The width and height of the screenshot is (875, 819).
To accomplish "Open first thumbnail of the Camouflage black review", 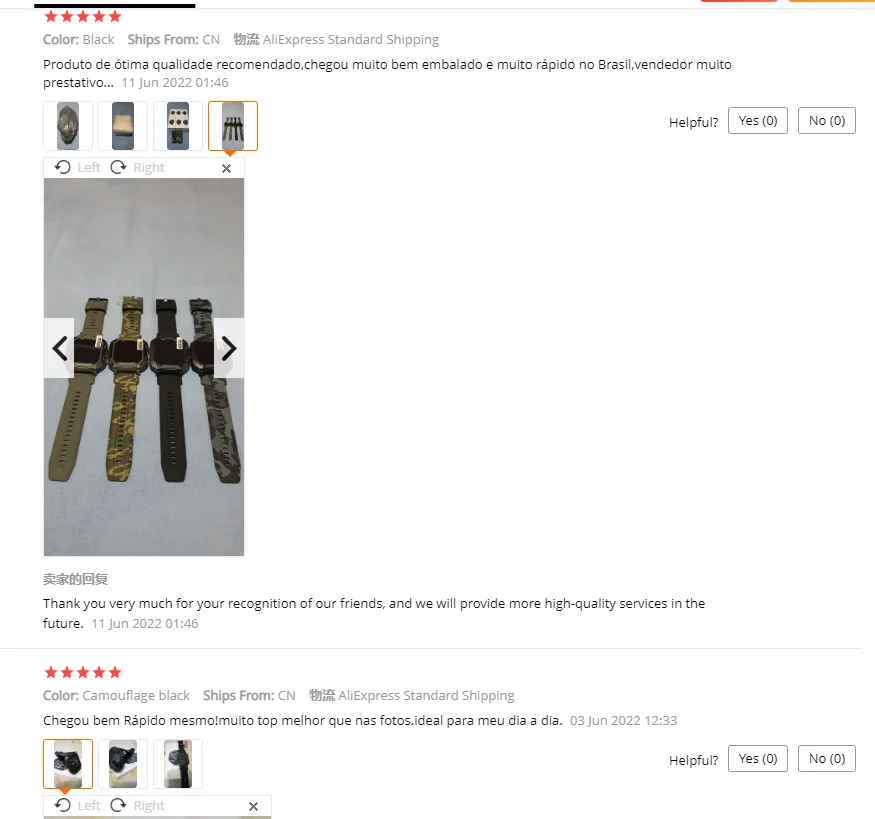I will click(x=68, y=764).
